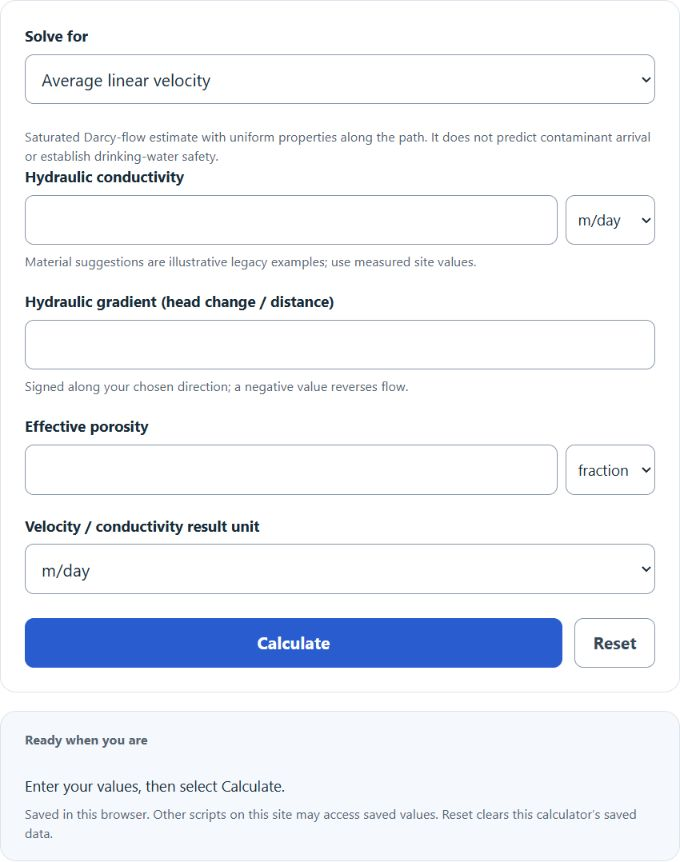680x862 pixels.
Task: Open the Solve for dropdown
Action: pyautogui.click(x=340, y=79)
